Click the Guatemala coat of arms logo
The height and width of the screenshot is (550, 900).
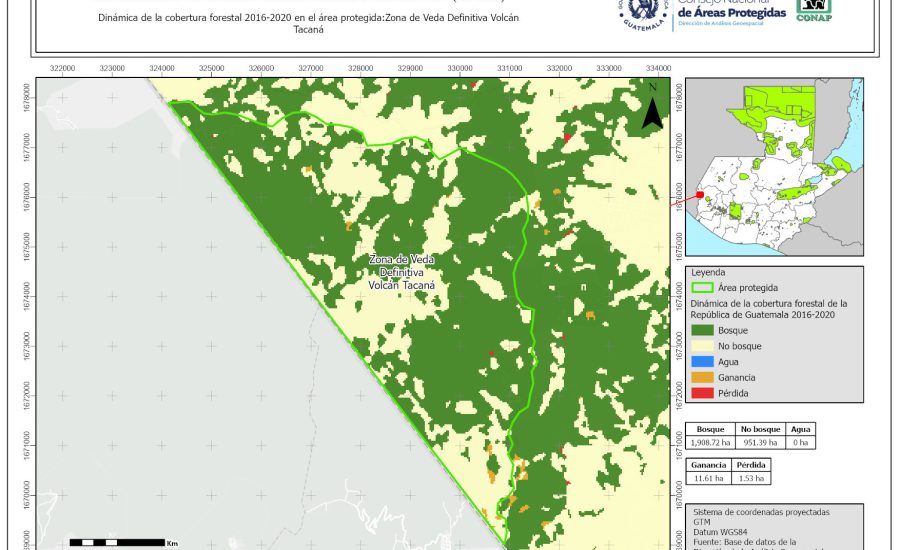tap(647, 13)
